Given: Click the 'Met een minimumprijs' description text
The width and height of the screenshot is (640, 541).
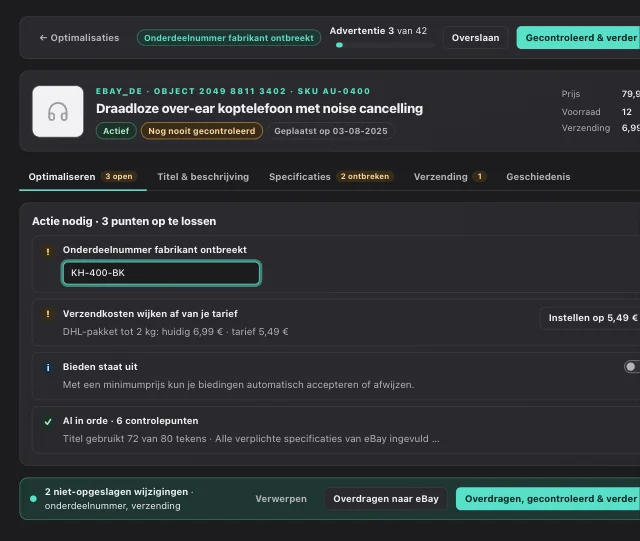Looking at the screenshot, I should click(x=238, y=385).
